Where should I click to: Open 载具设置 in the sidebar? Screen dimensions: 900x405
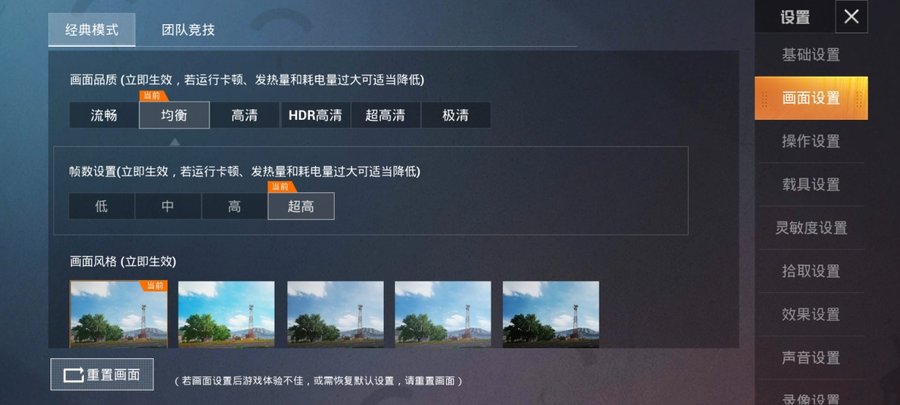tap(810, 185)
